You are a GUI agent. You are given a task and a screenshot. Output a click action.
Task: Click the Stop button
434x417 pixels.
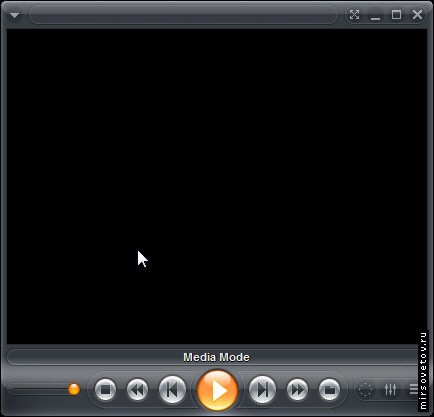106,389
